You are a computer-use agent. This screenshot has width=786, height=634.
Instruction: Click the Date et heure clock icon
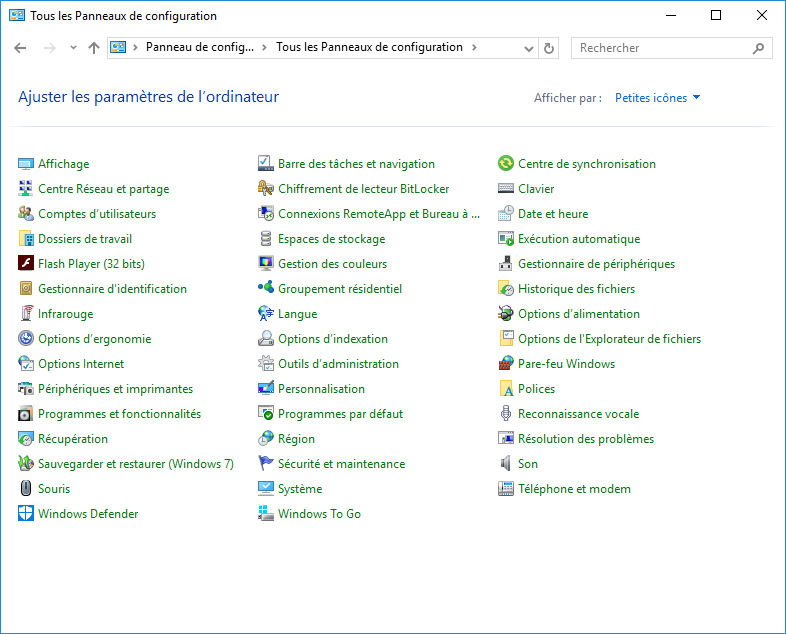[x=507, y=214]
